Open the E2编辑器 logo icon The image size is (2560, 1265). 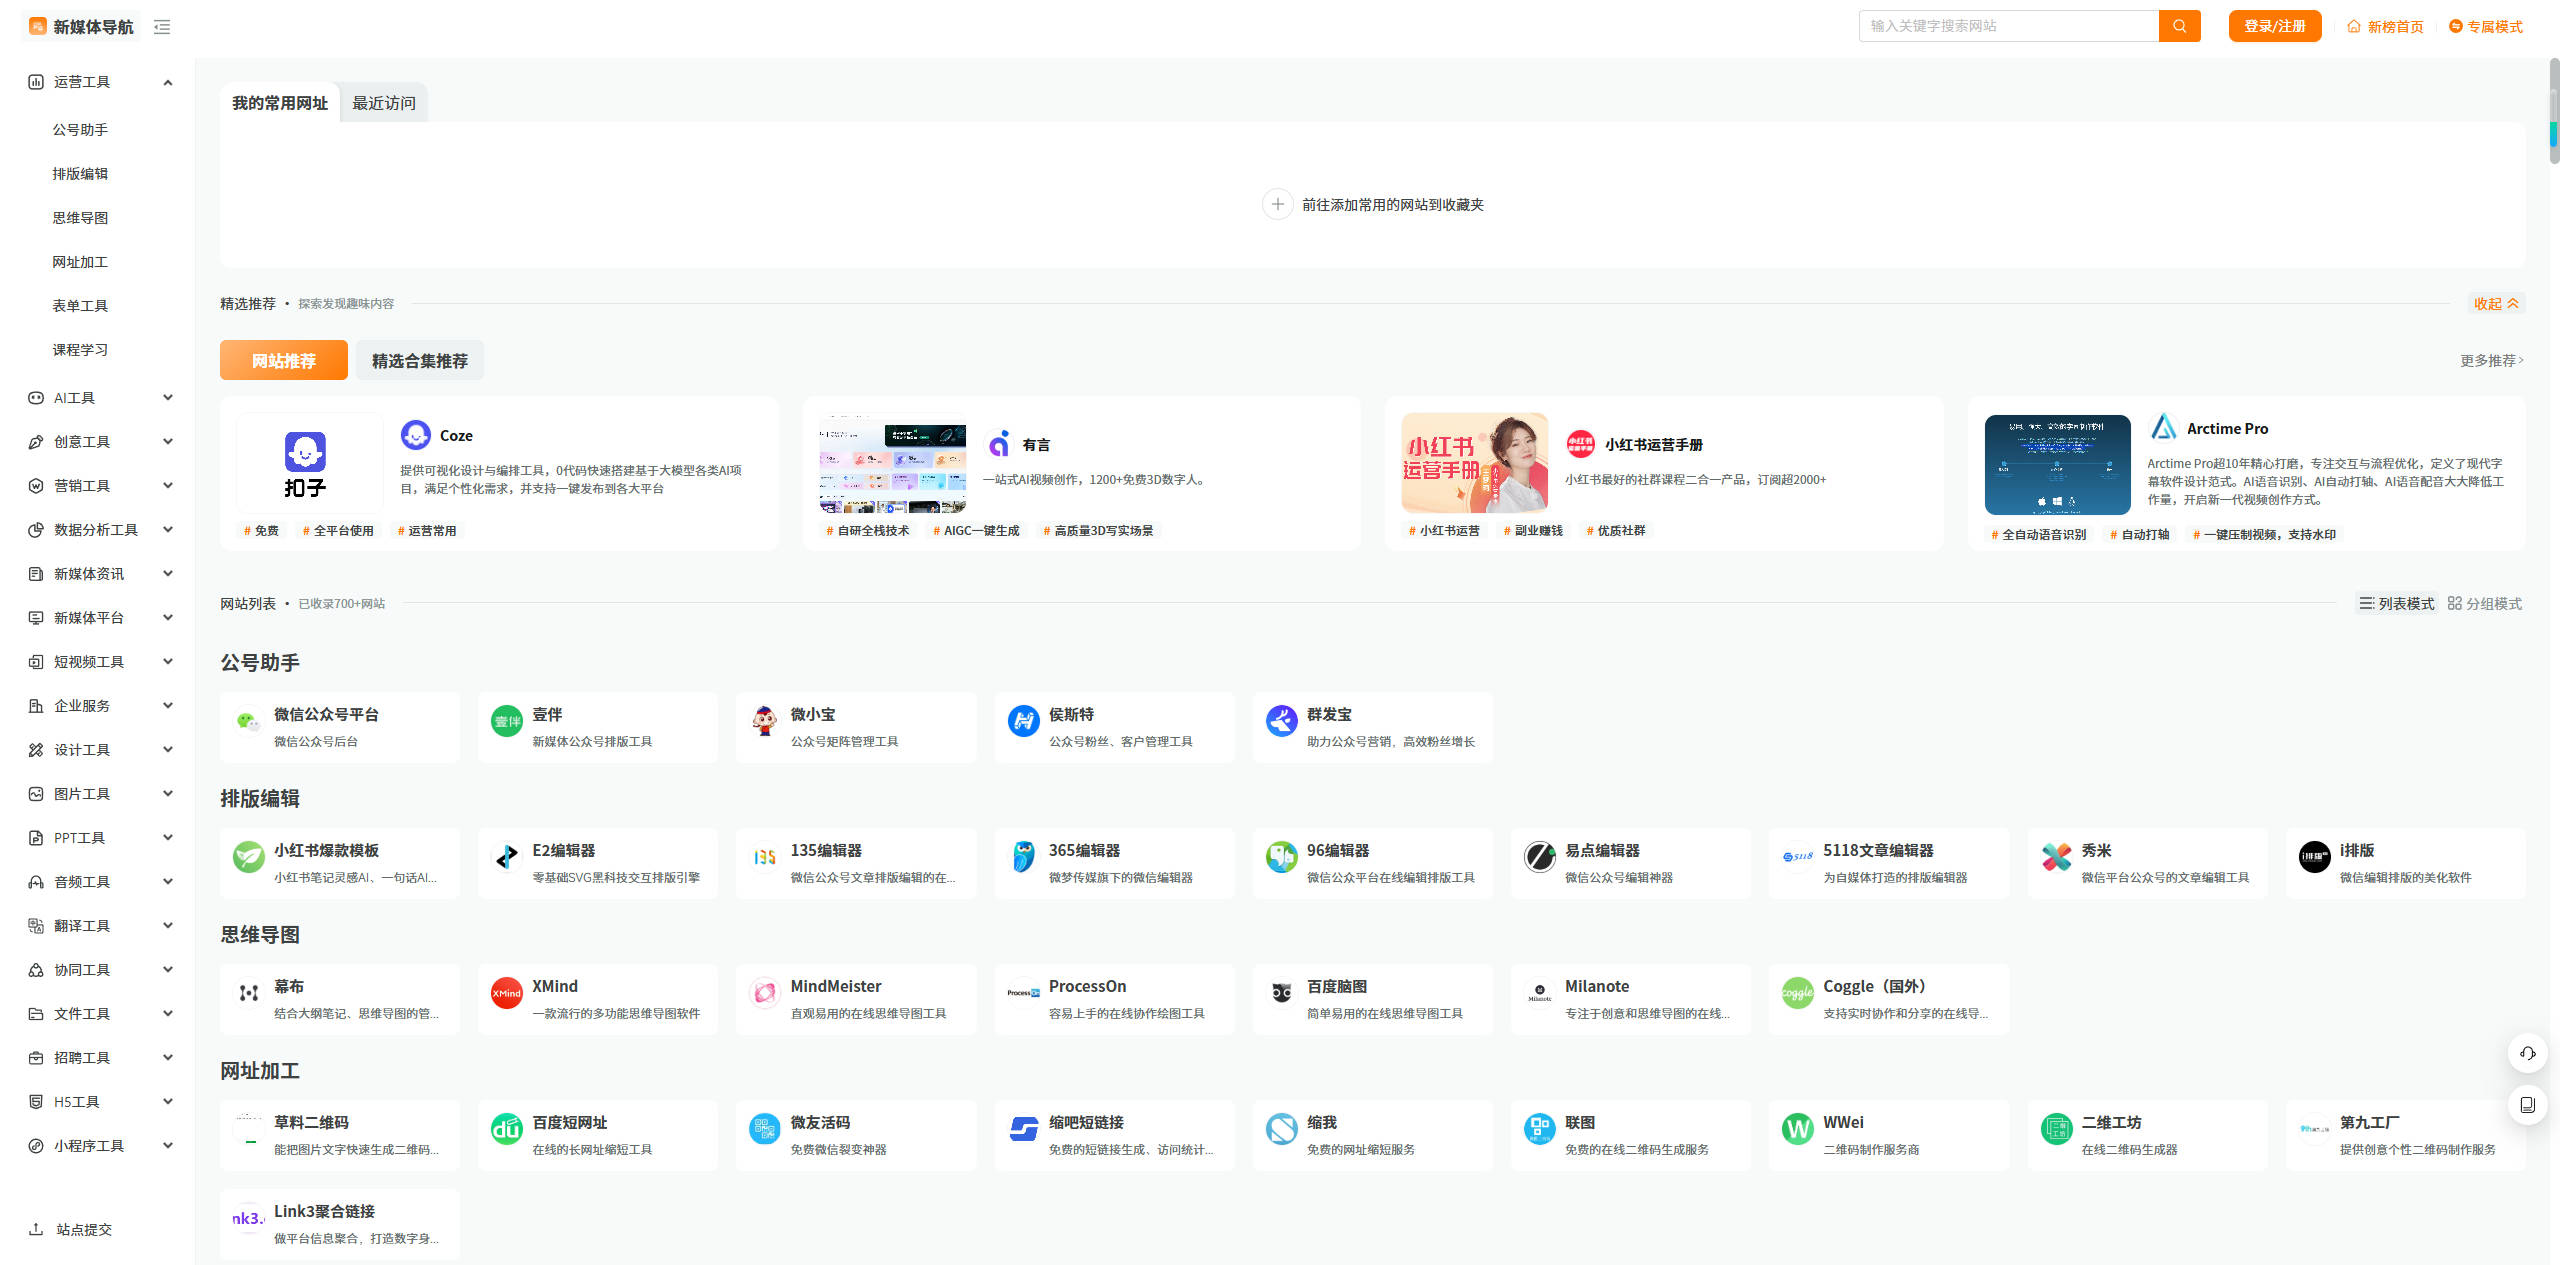click(507, 857)
